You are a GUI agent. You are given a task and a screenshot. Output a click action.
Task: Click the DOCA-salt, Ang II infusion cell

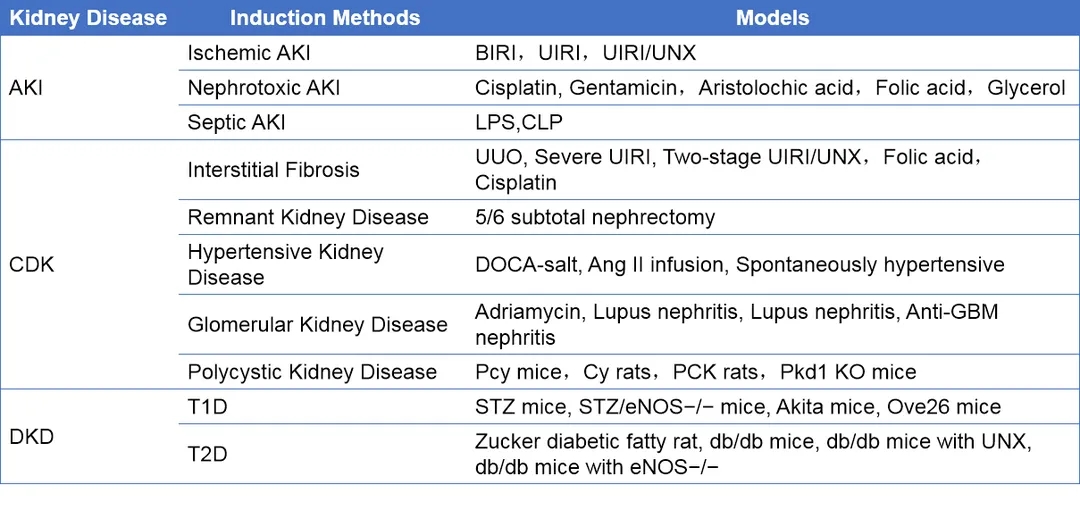tap(739, 264)
